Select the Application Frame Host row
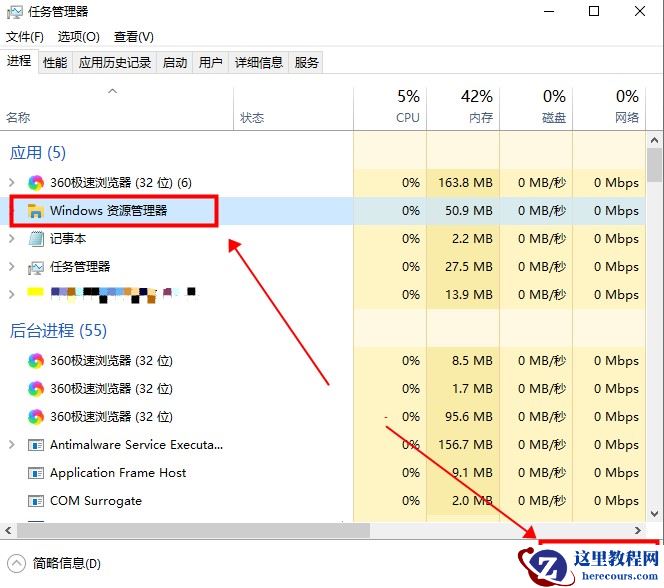This screenshot has height=588, width=664. click(x=323, y=473)
